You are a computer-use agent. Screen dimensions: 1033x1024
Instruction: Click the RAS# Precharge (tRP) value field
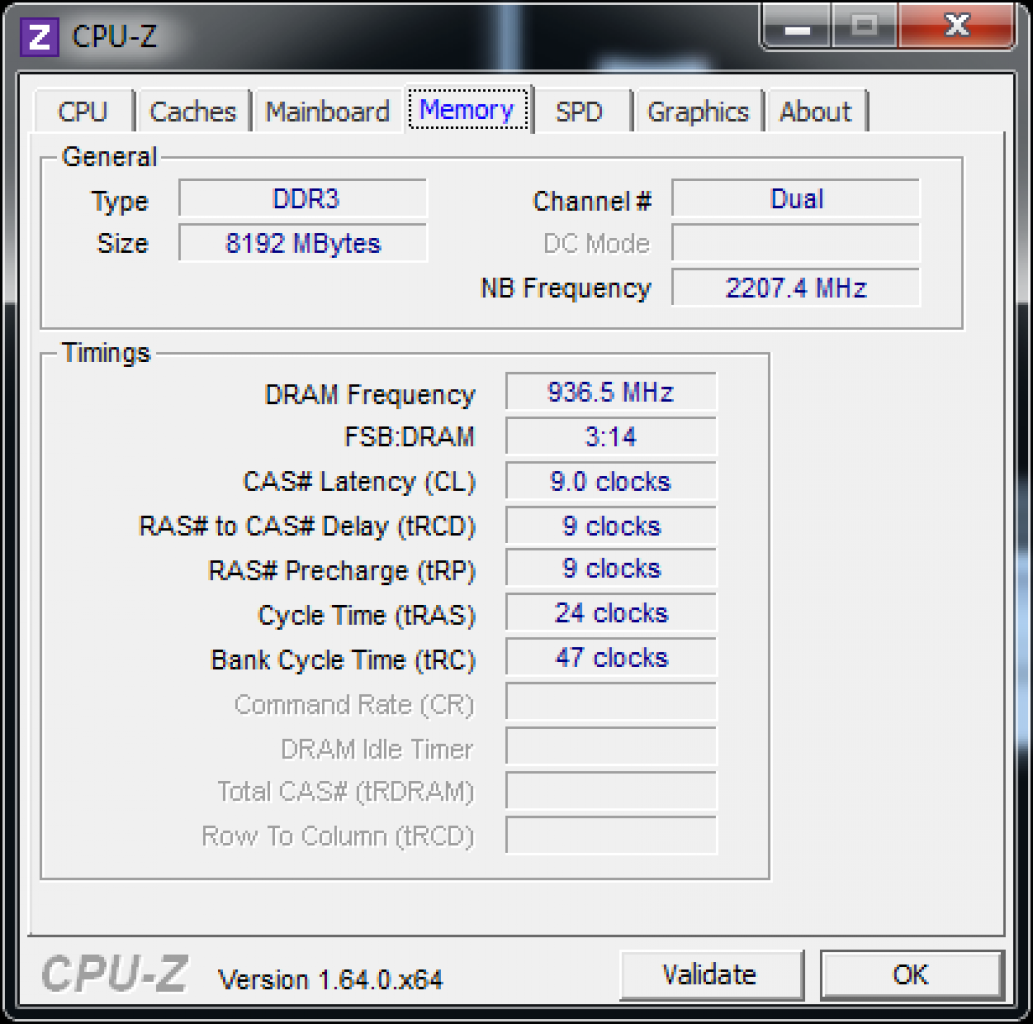coord(611,569)
